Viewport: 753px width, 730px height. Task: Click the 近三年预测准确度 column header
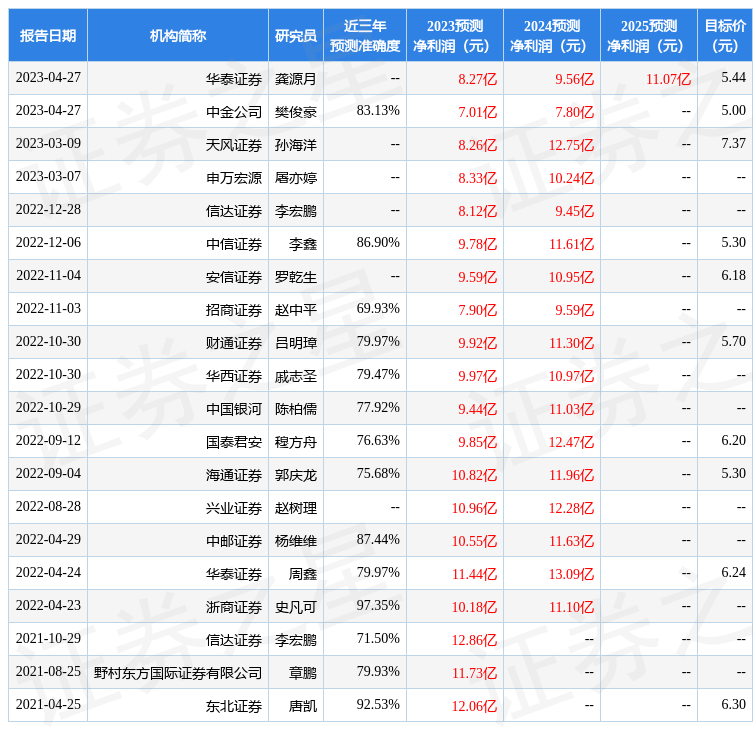(365, 36)
